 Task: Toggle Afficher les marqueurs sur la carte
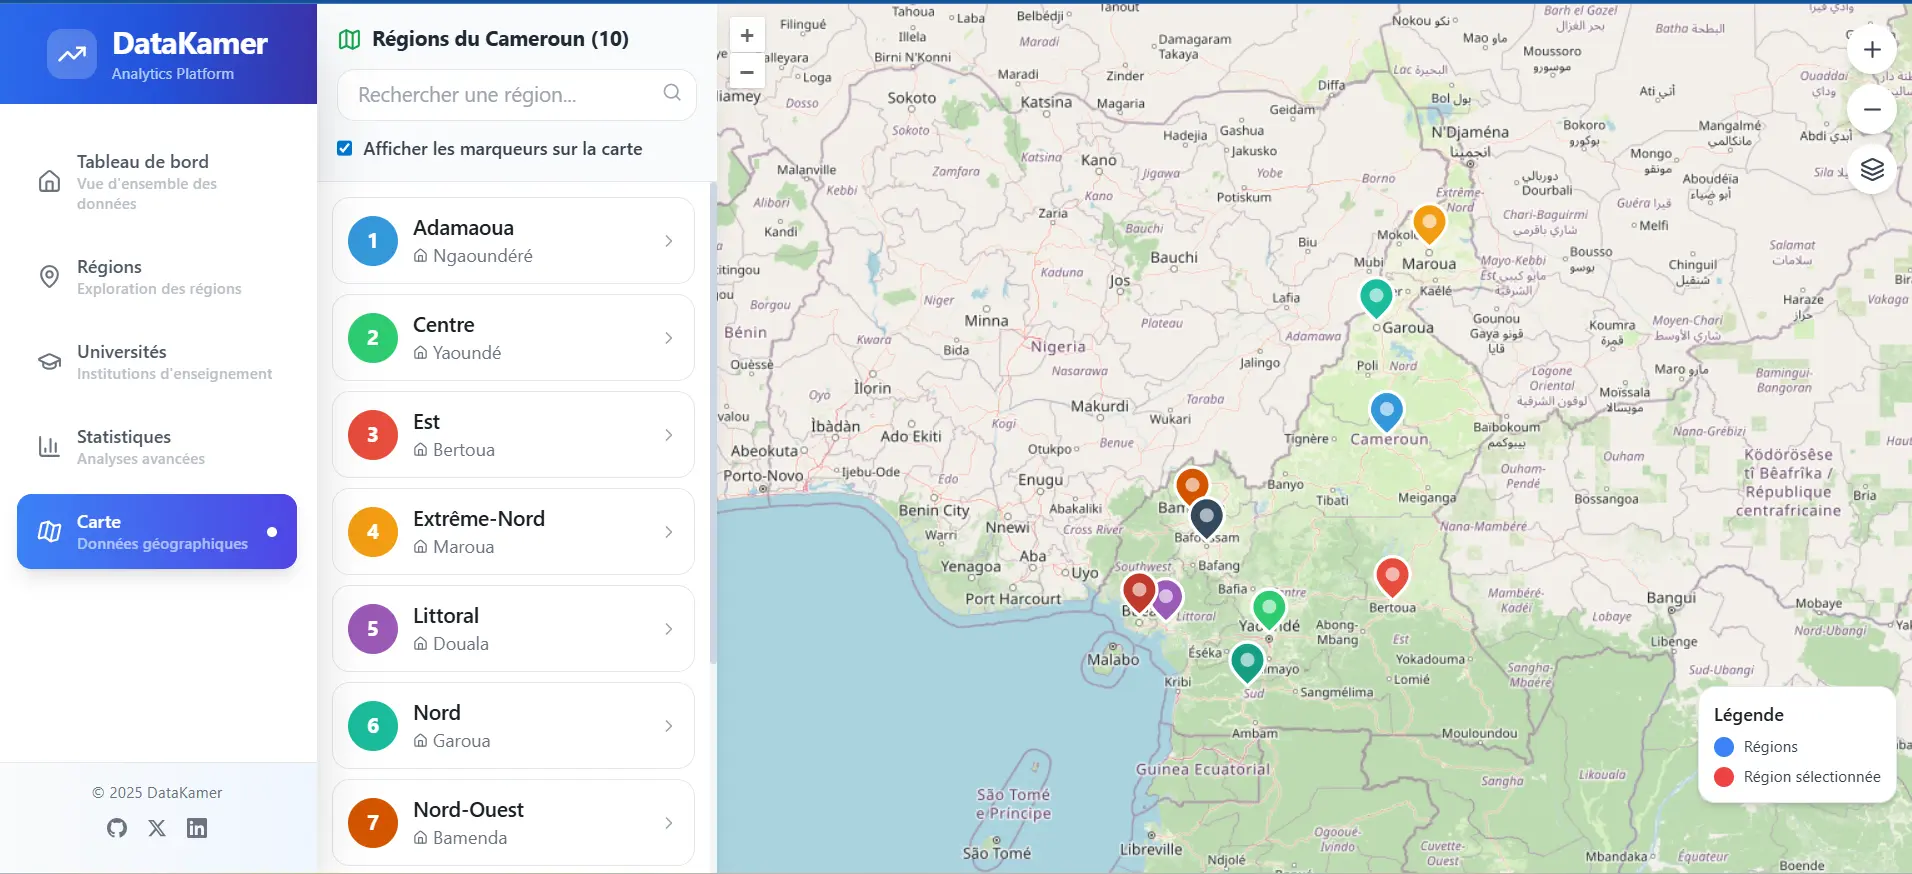click(345, 149)
